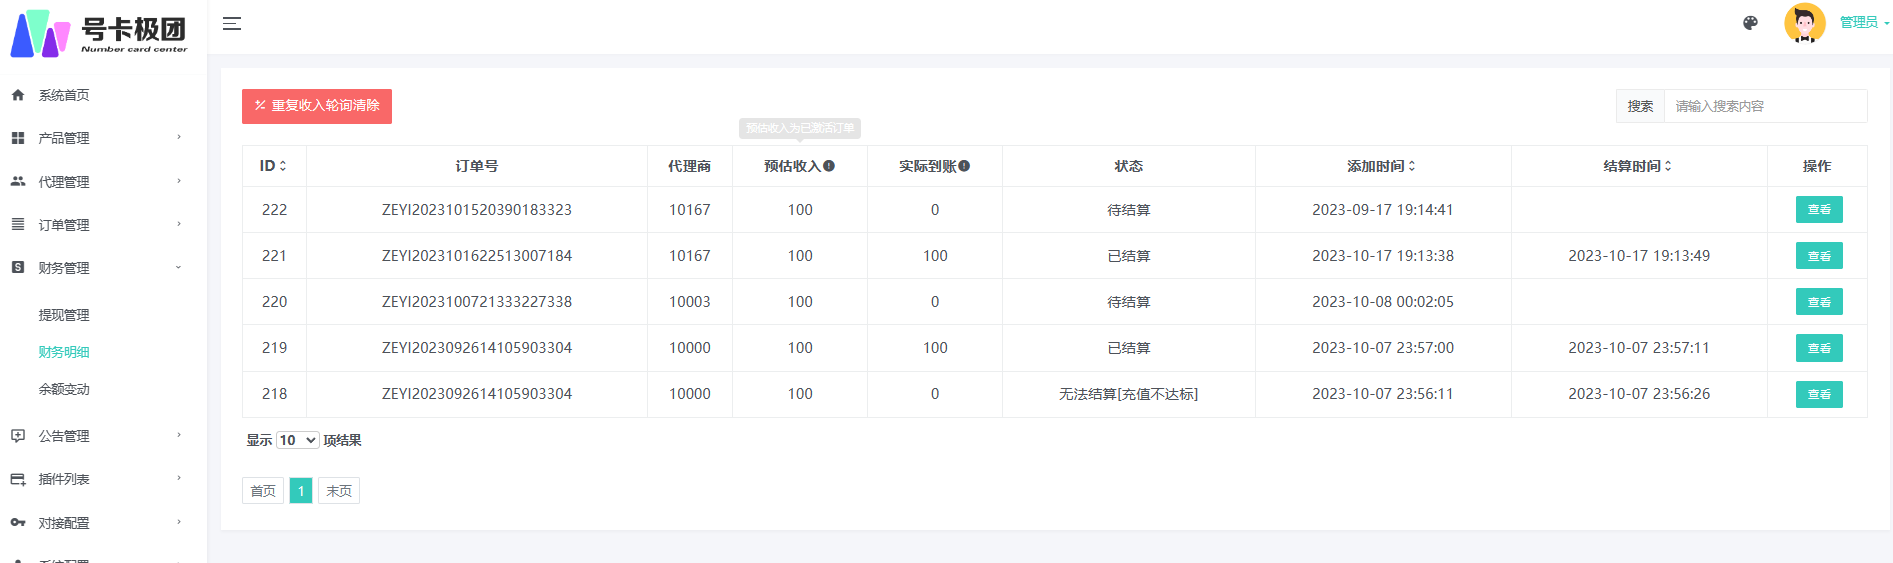Viewport: 1893px width, 563px height.
Task: Click 查看 for record ID 221
Action: 1819,256
